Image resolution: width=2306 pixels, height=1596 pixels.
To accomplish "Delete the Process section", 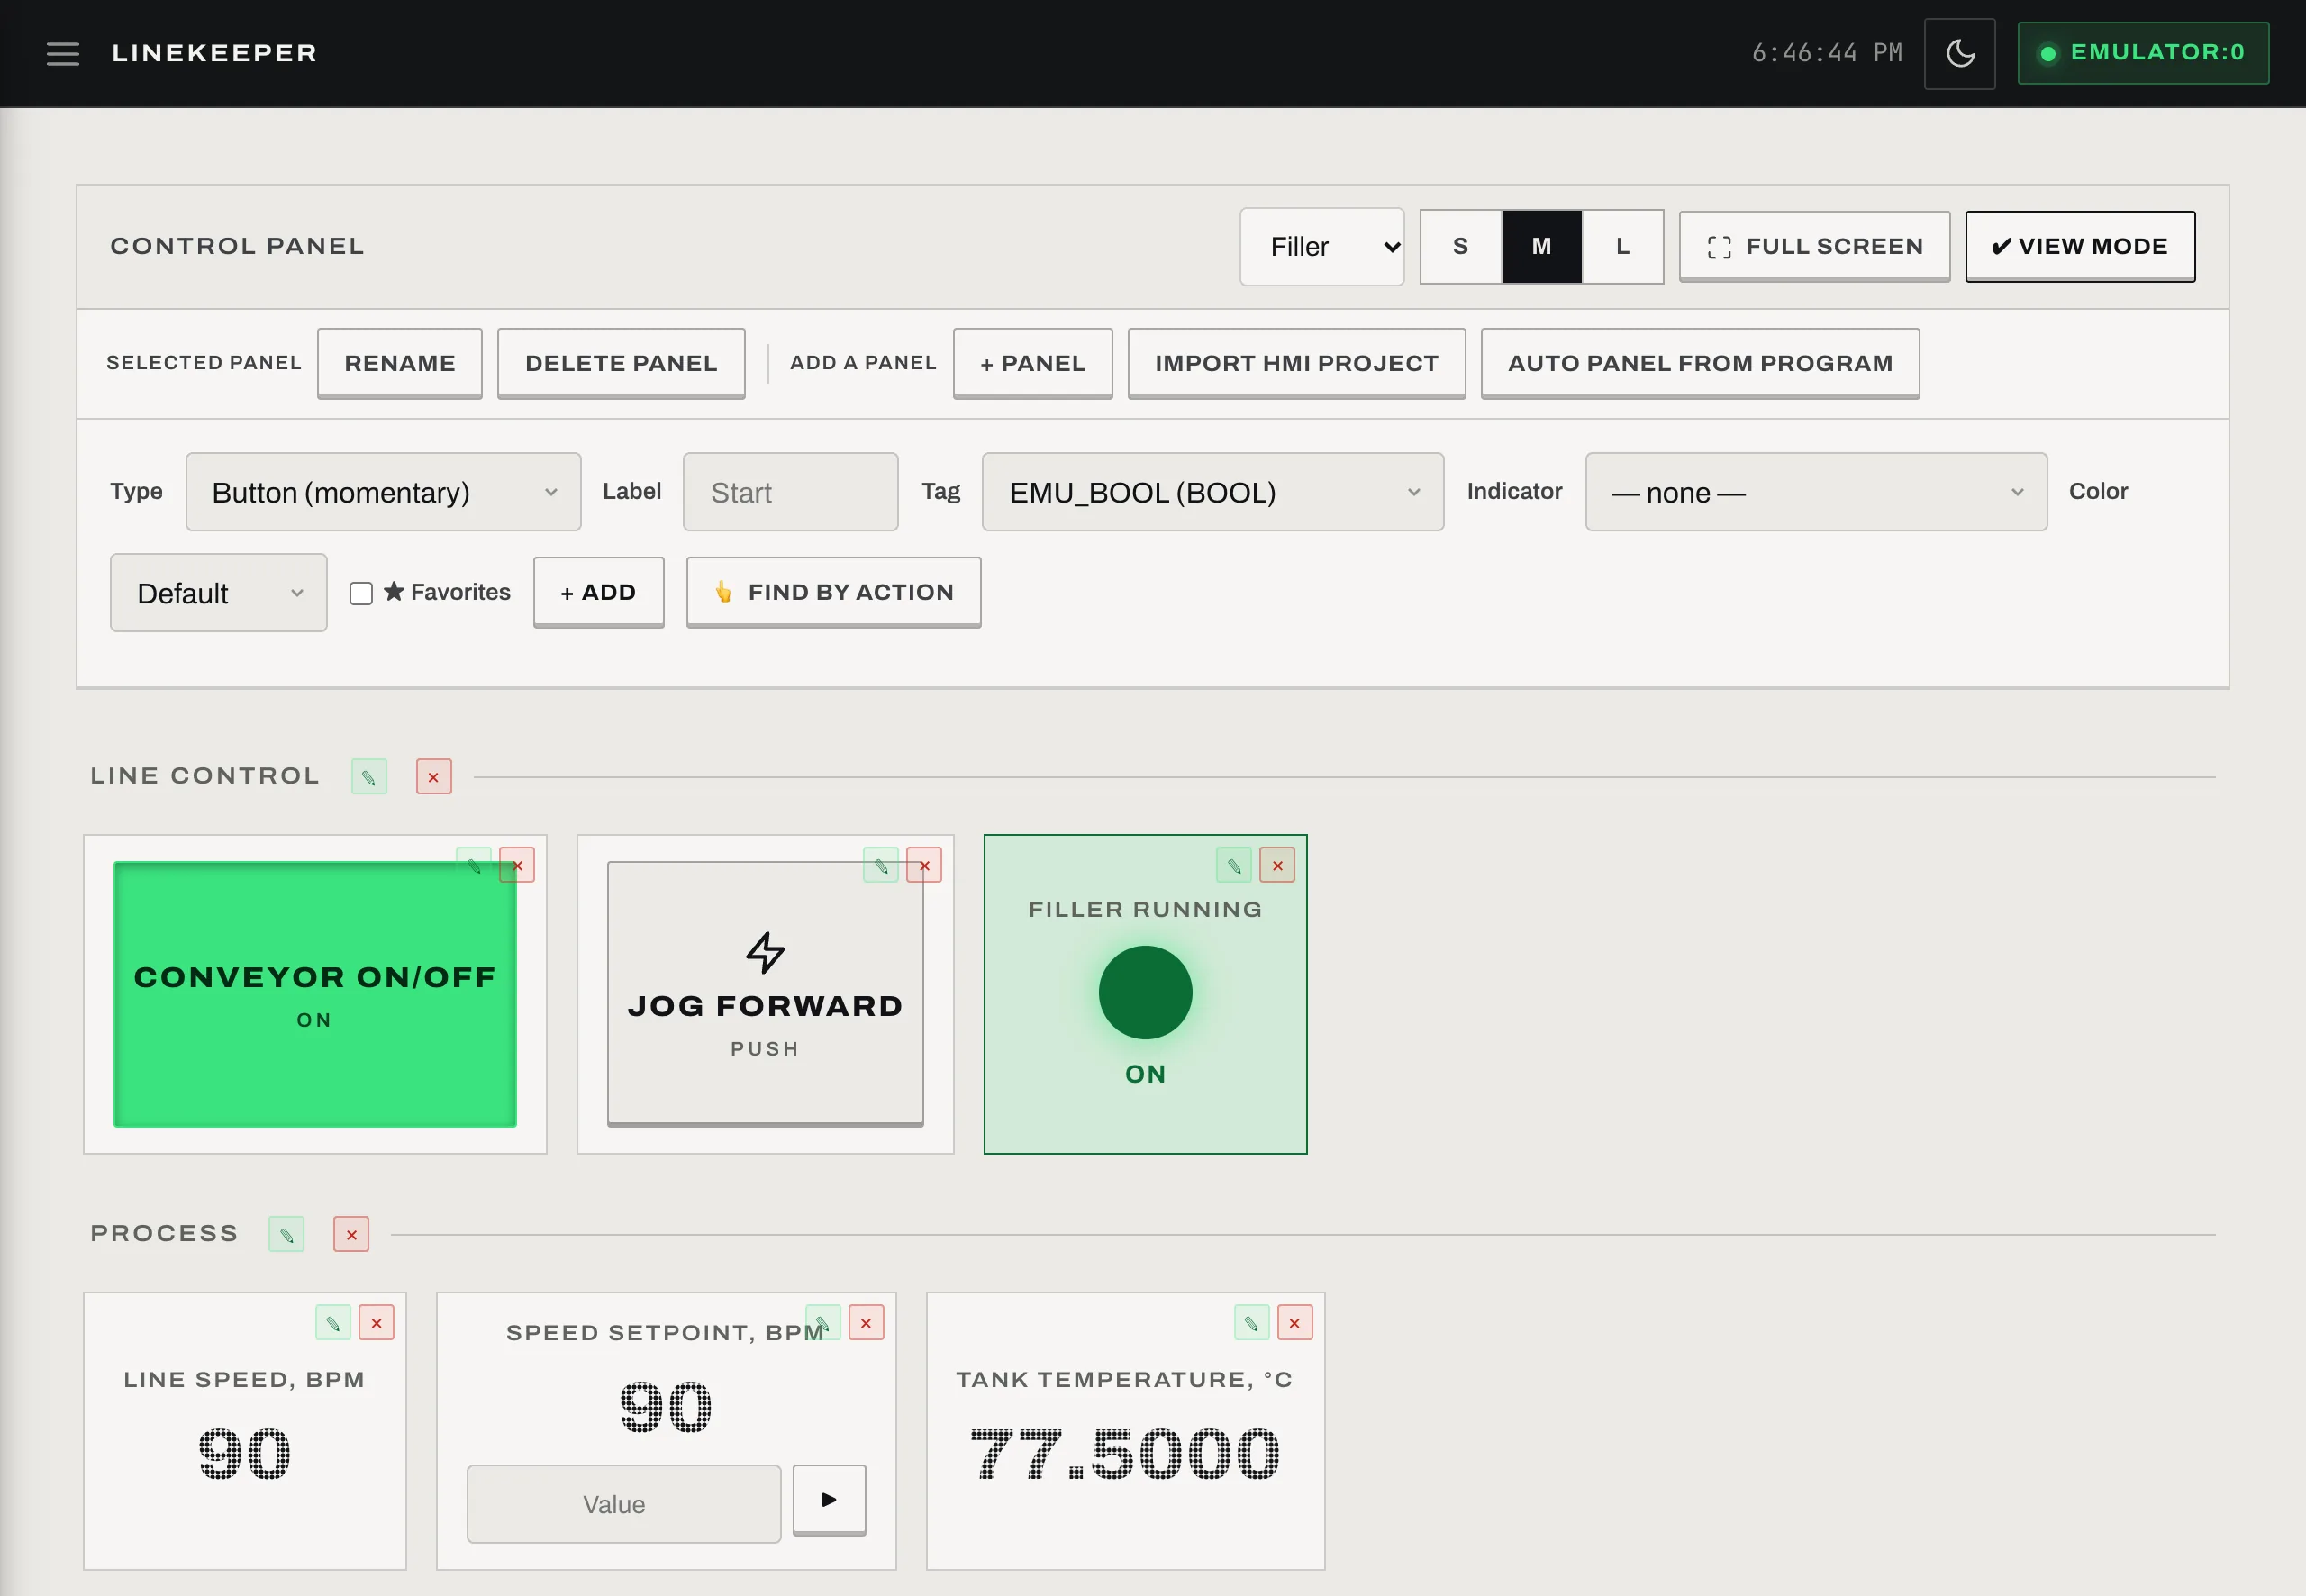I will coord(351,1234).
